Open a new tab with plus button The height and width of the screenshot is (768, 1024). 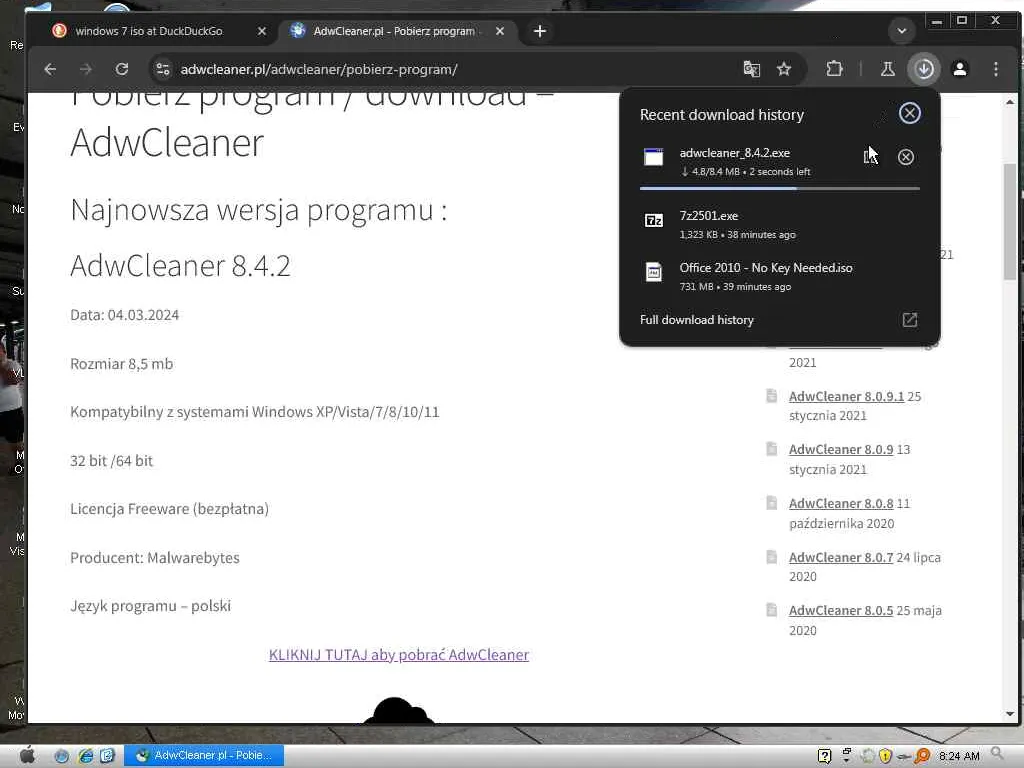click(539, 31)
